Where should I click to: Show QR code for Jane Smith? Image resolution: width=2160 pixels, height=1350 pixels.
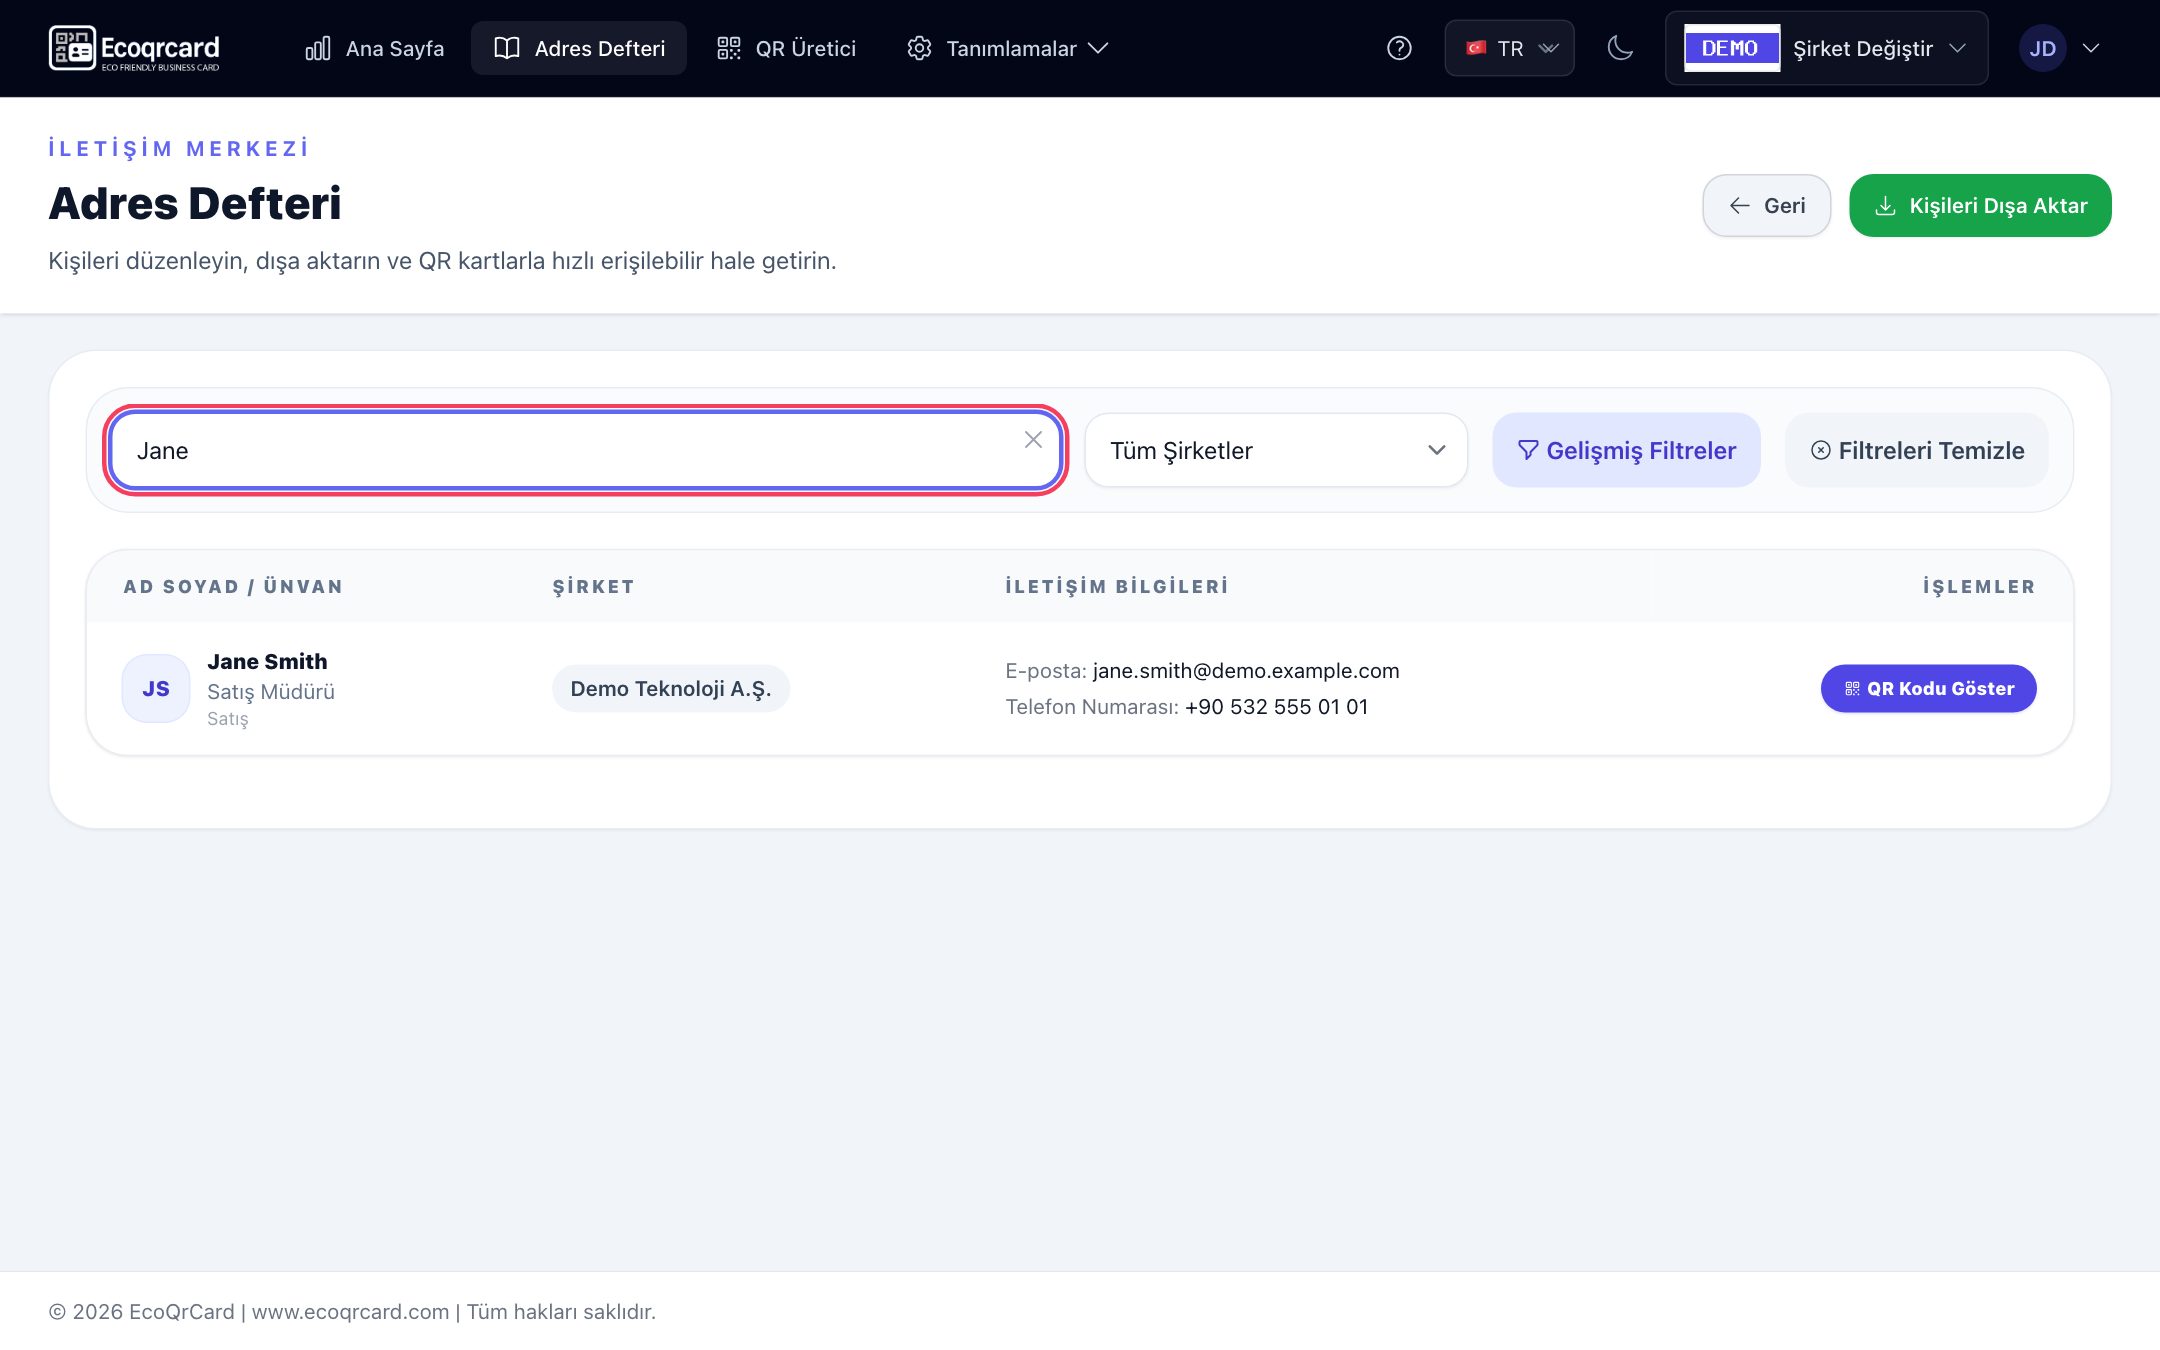coord(1928,688)
